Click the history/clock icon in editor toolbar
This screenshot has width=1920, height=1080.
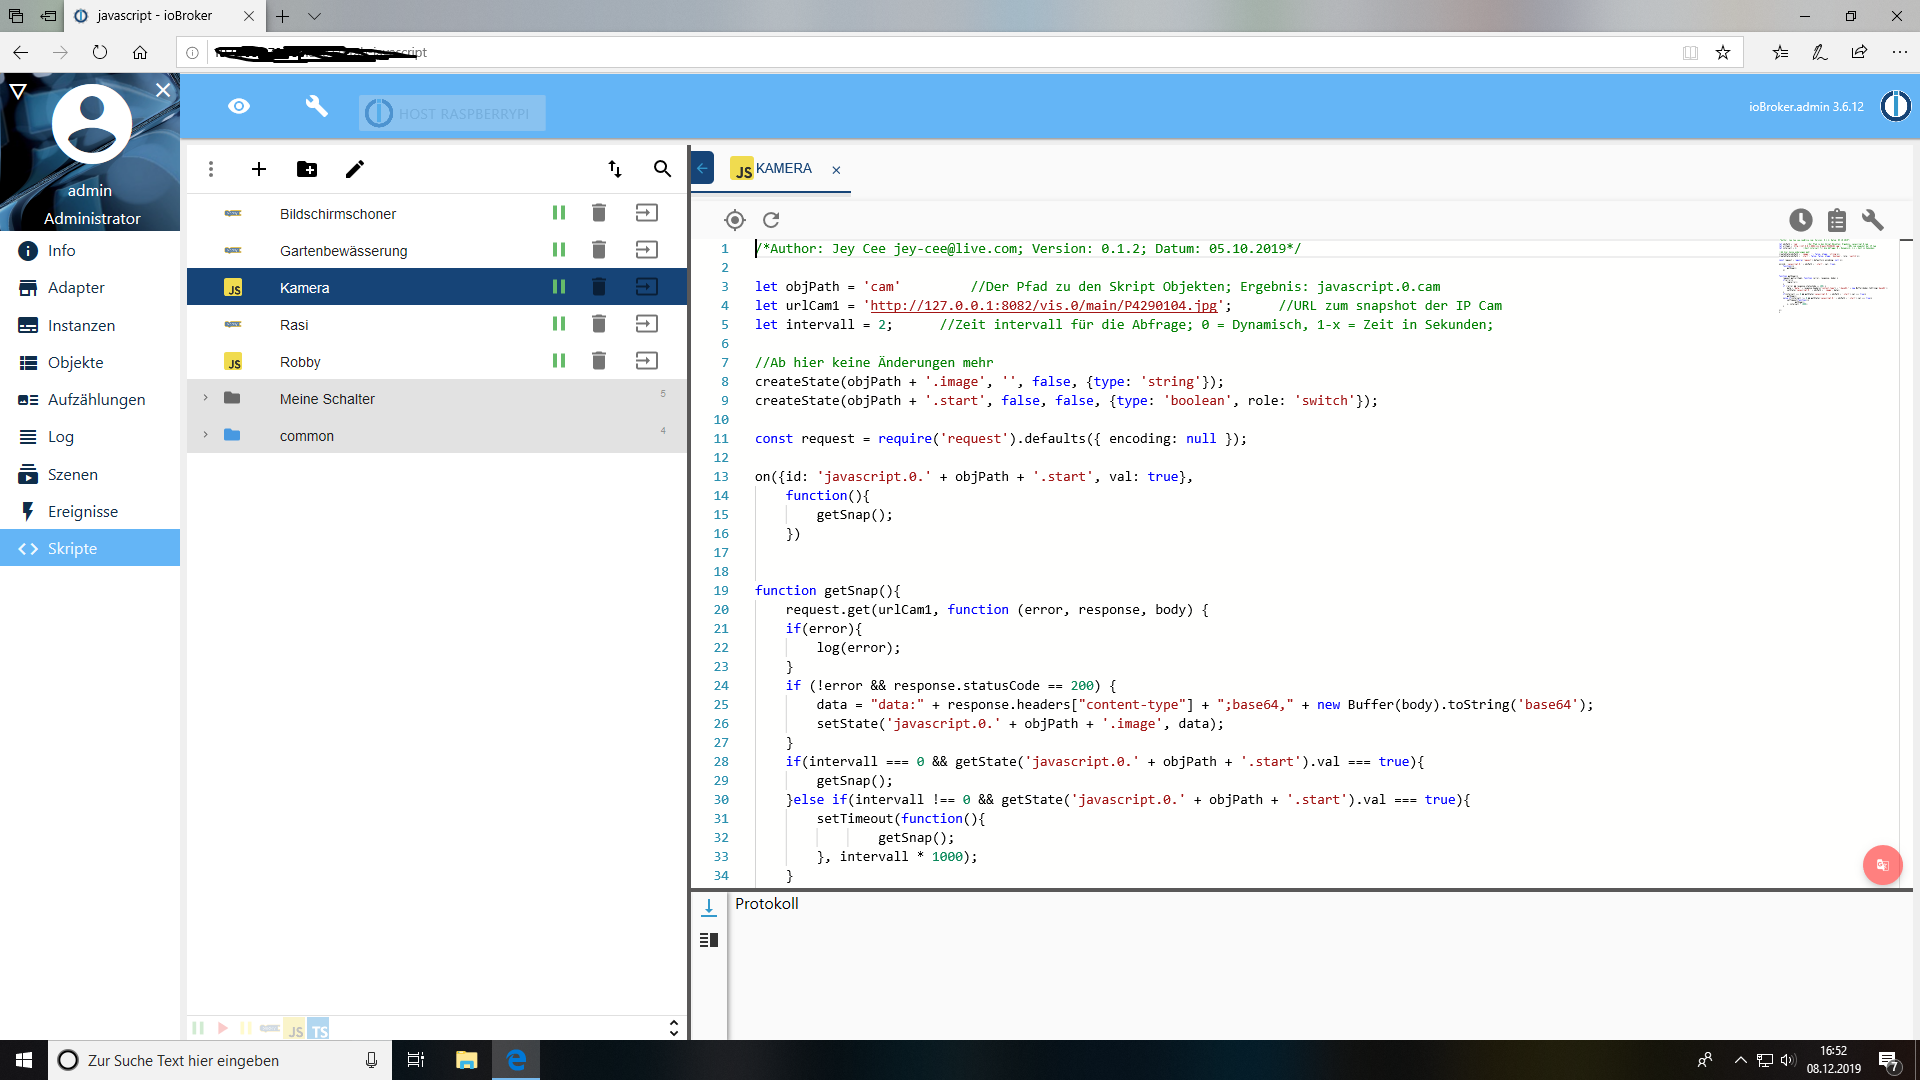[x=1800, y=220]
